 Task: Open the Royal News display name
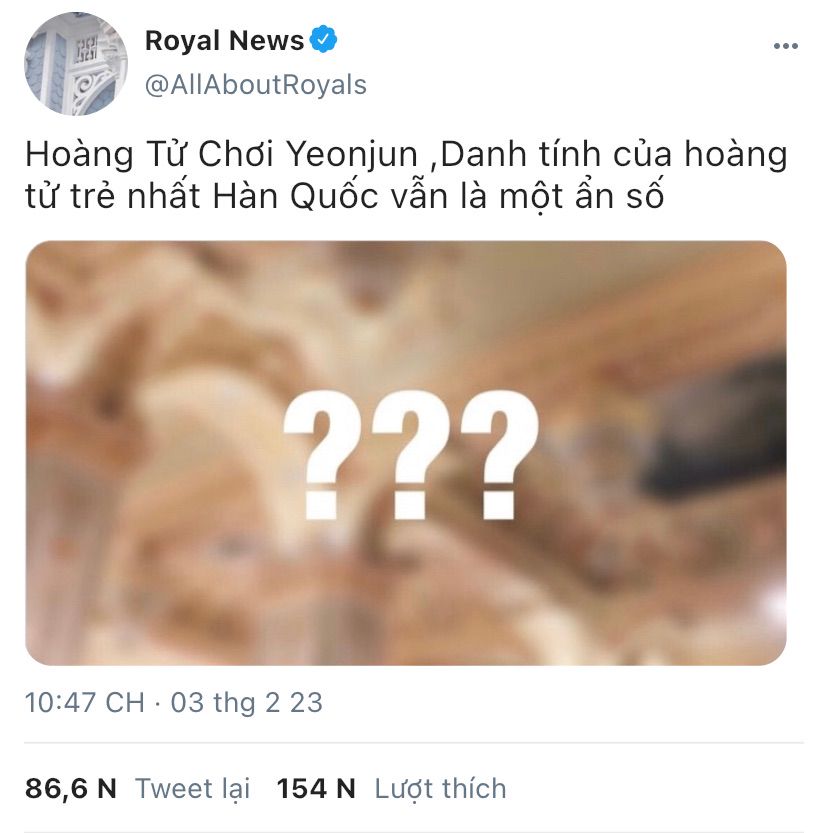[x=224, y=40]
